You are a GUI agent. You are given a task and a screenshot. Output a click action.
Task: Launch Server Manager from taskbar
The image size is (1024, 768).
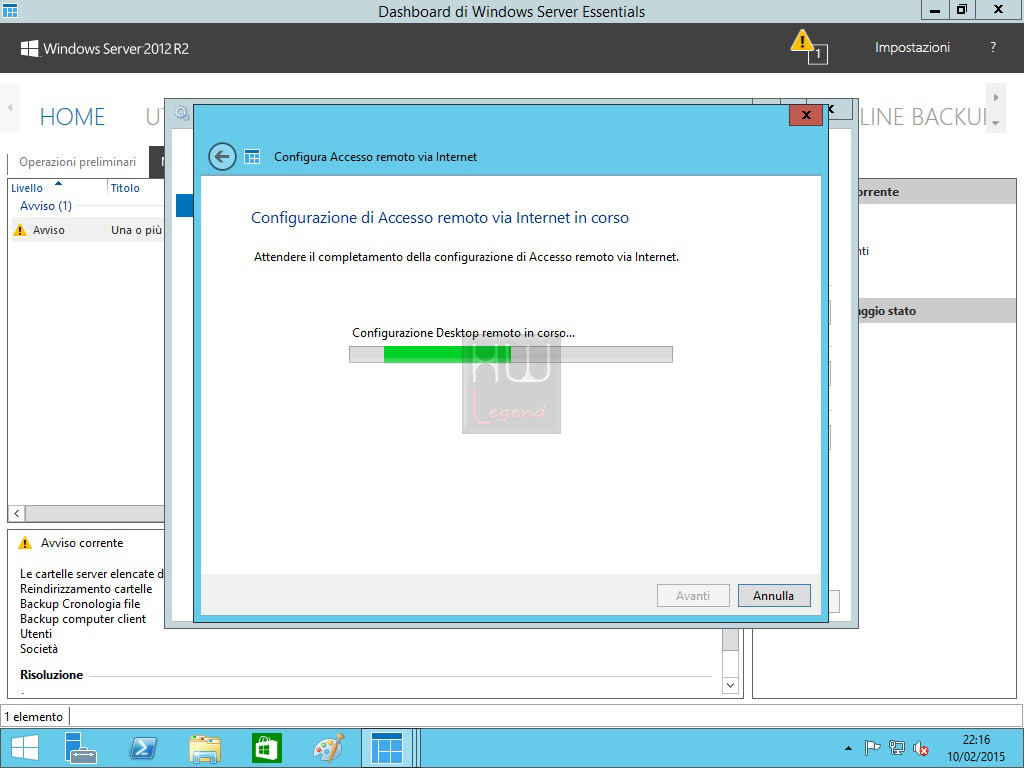80,748
